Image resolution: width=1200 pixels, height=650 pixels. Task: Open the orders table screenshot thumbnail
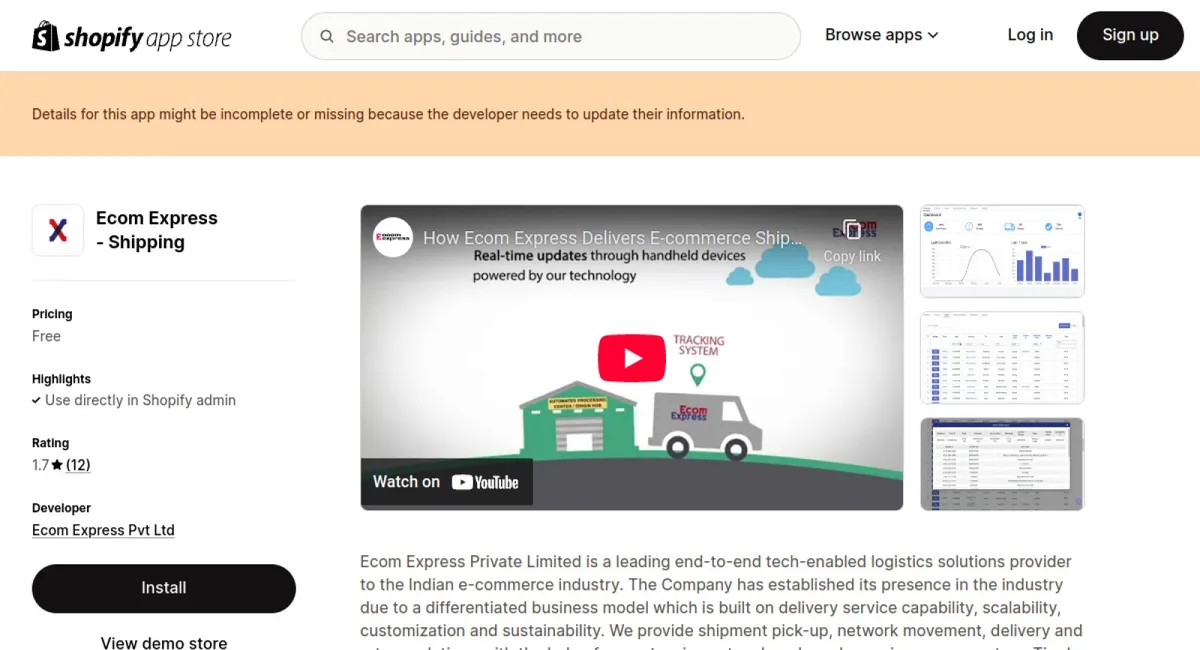point(1002,358)
